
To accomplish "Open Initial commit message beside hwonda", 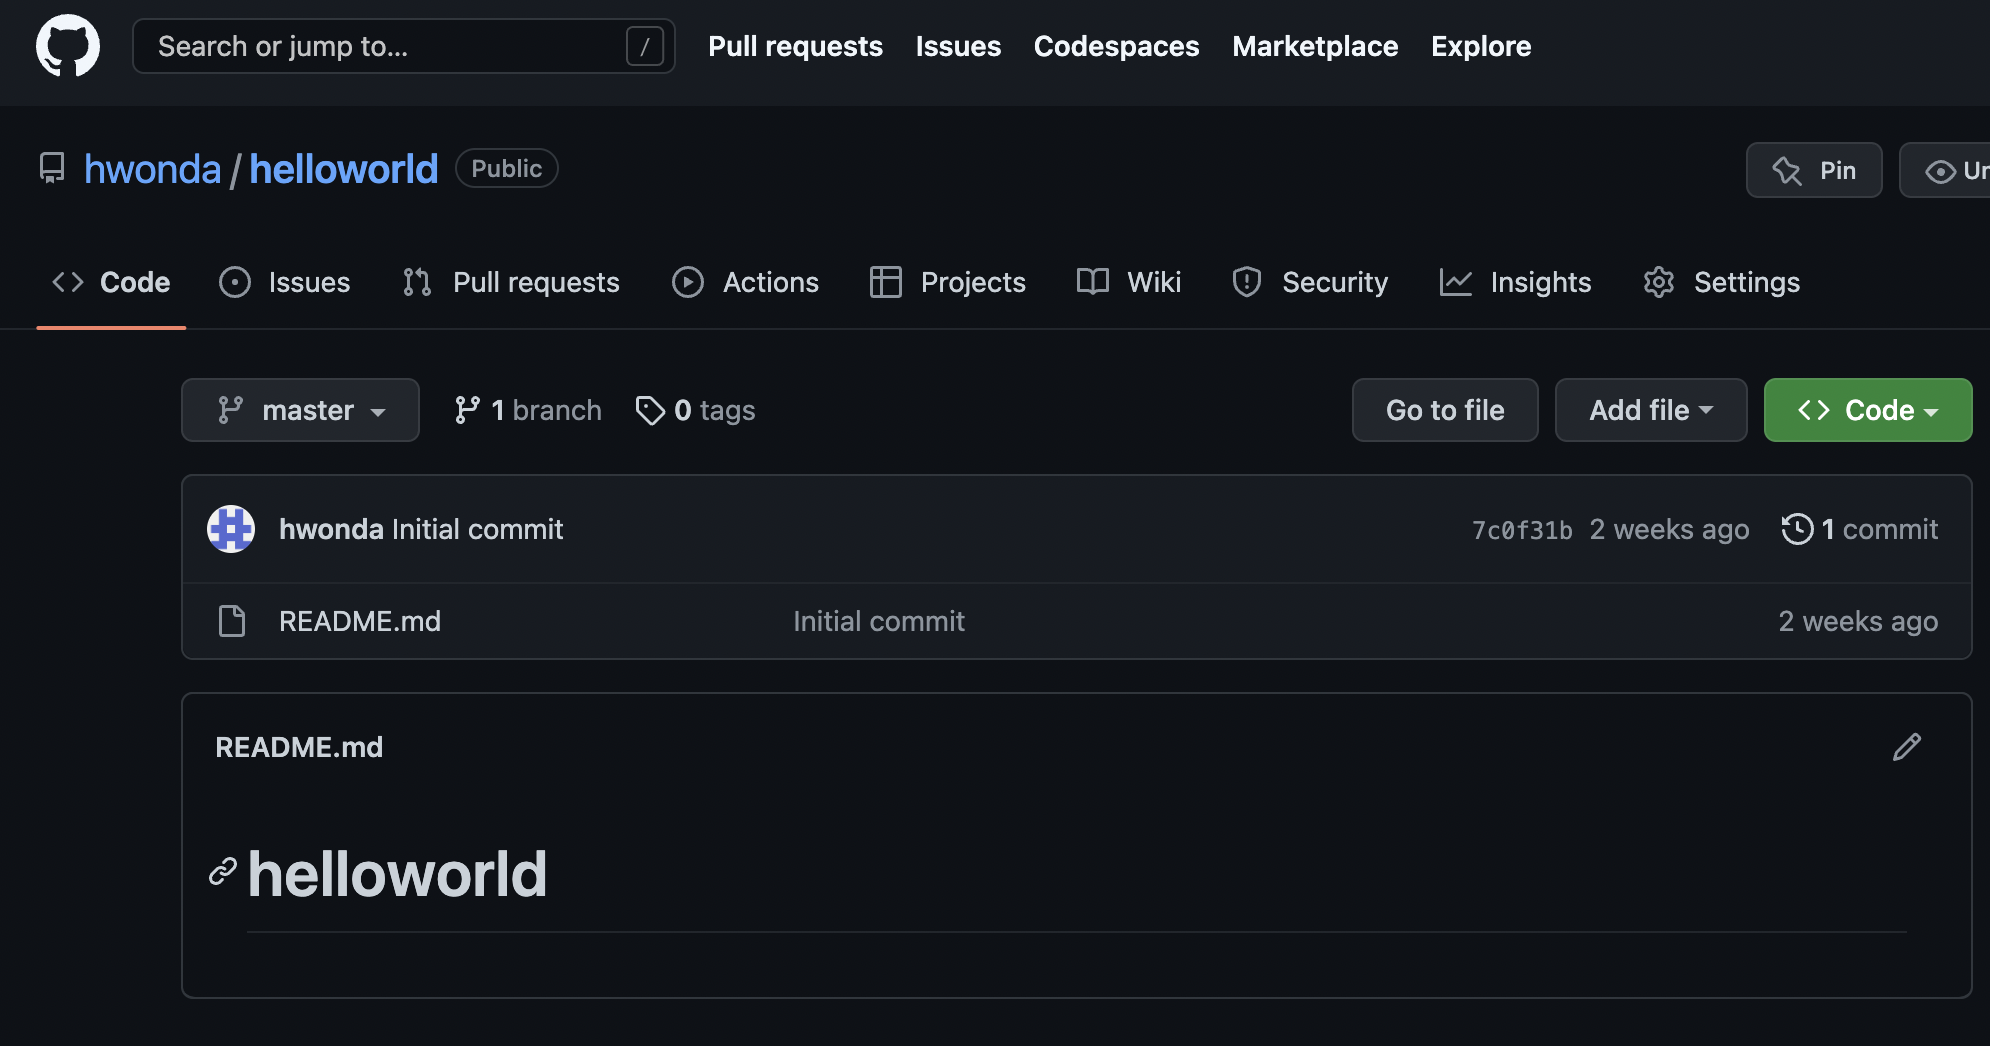I will pyautogui.click(x=478, y=529).
